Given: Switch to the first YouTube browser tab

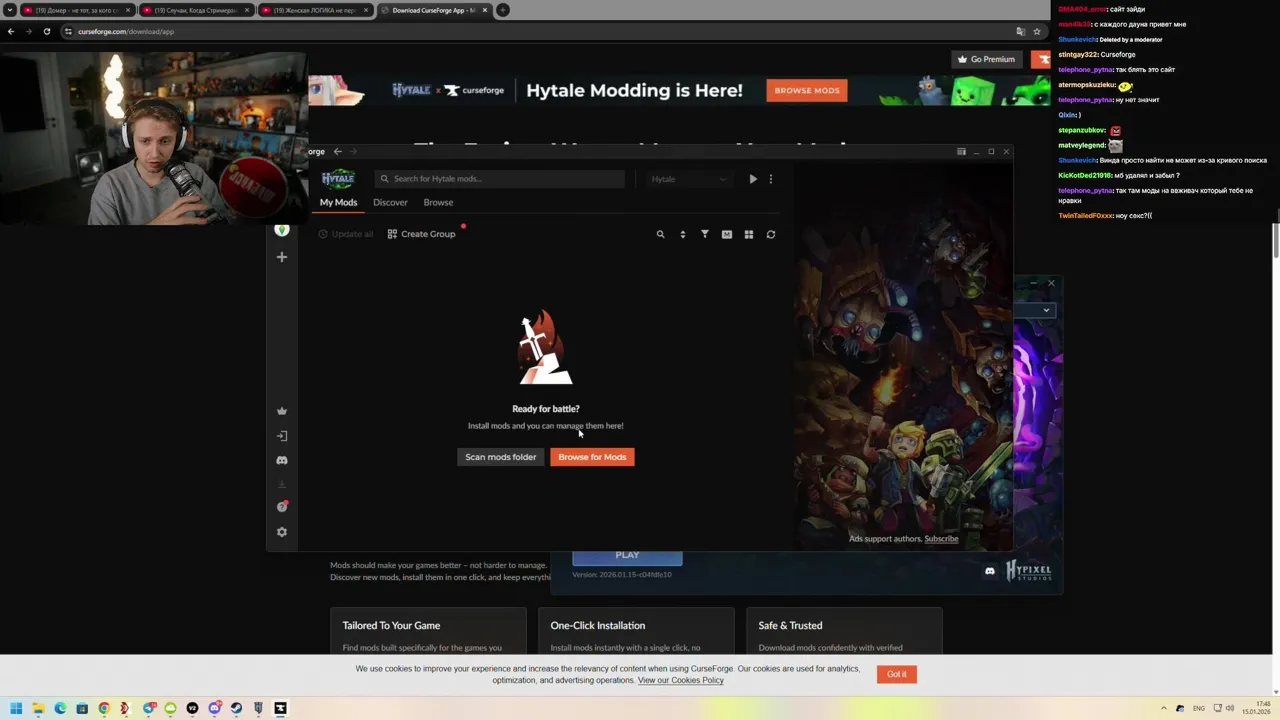Looking at the screenshot, I should click(78, 10).
